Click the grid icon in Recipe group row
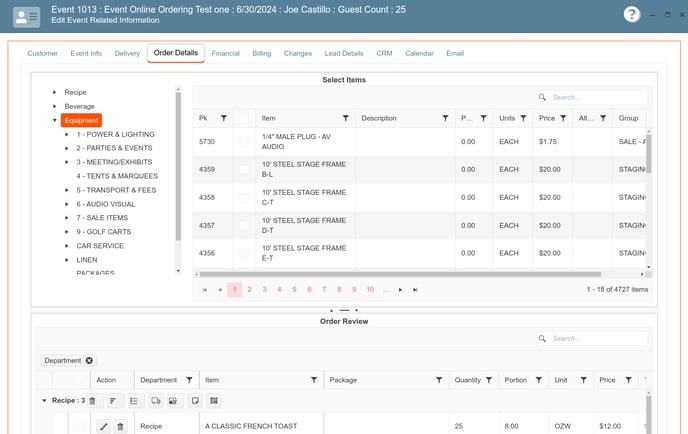 [214, 401]
